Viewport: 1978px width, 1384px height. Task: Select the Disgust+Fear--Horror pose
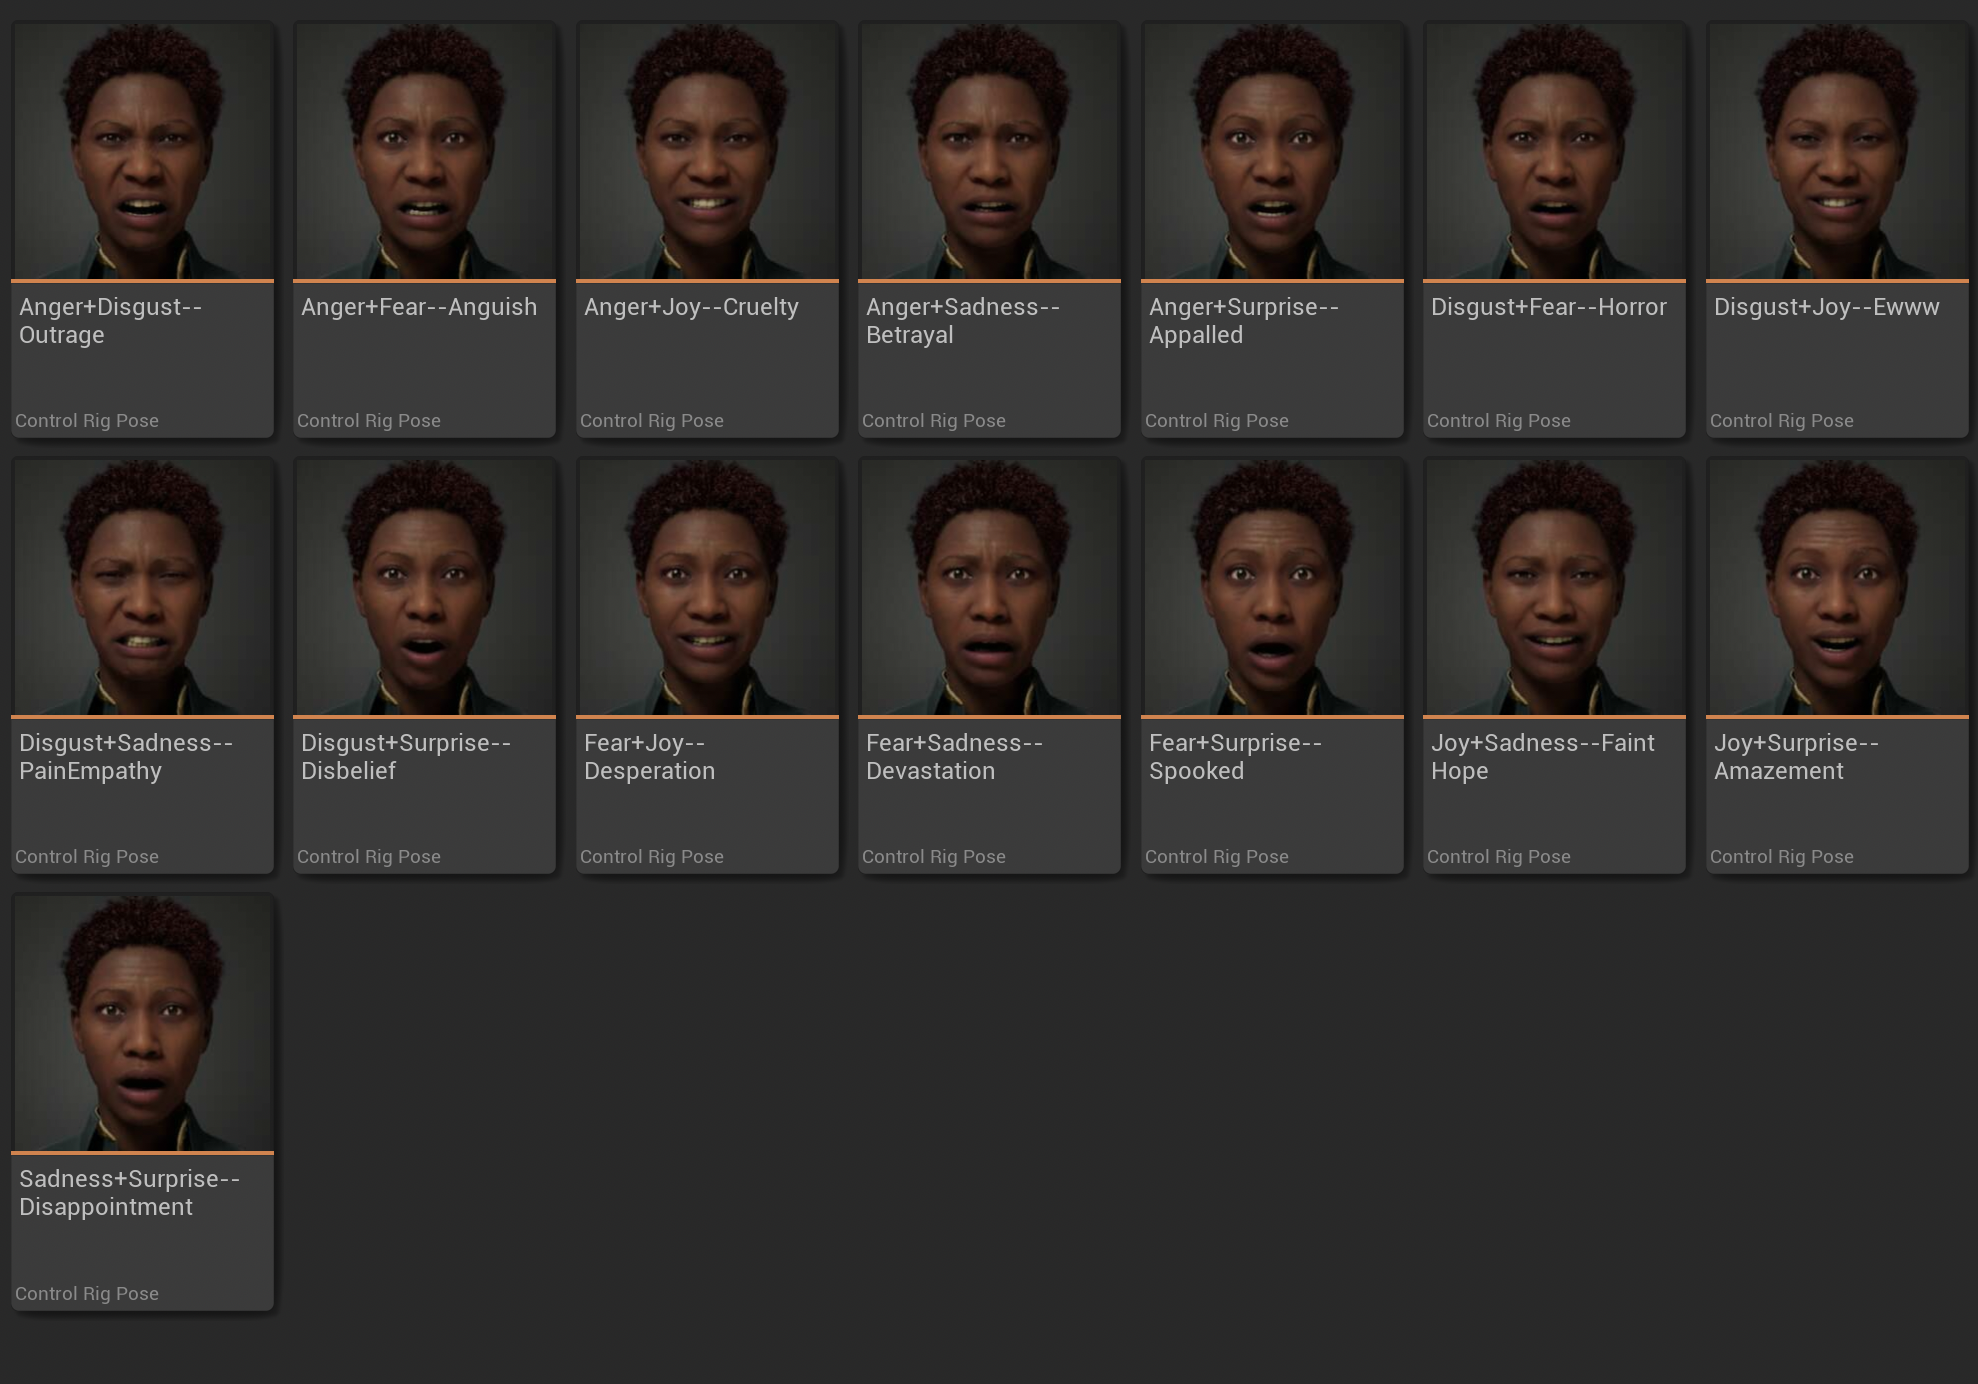pyautogui.click(x=1554, y=151)
